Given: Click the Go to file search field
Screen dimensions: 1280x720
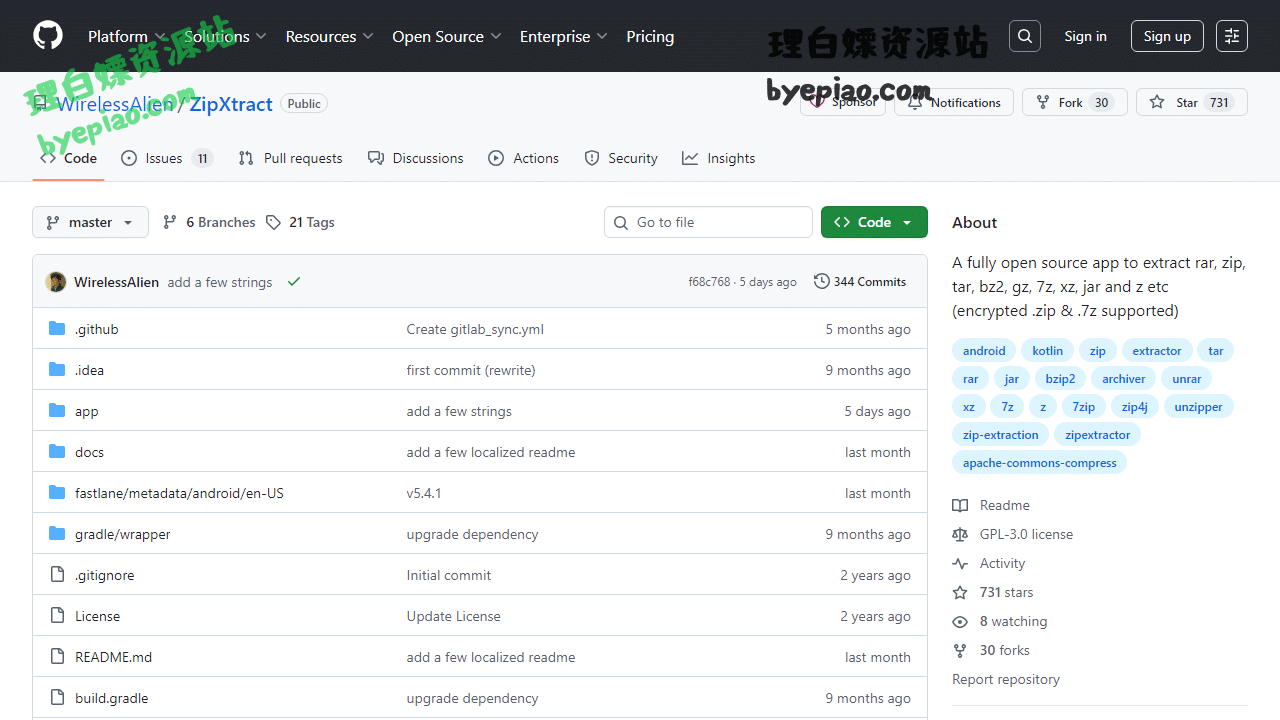Looking at the screenshot, I should click(708, 222).
